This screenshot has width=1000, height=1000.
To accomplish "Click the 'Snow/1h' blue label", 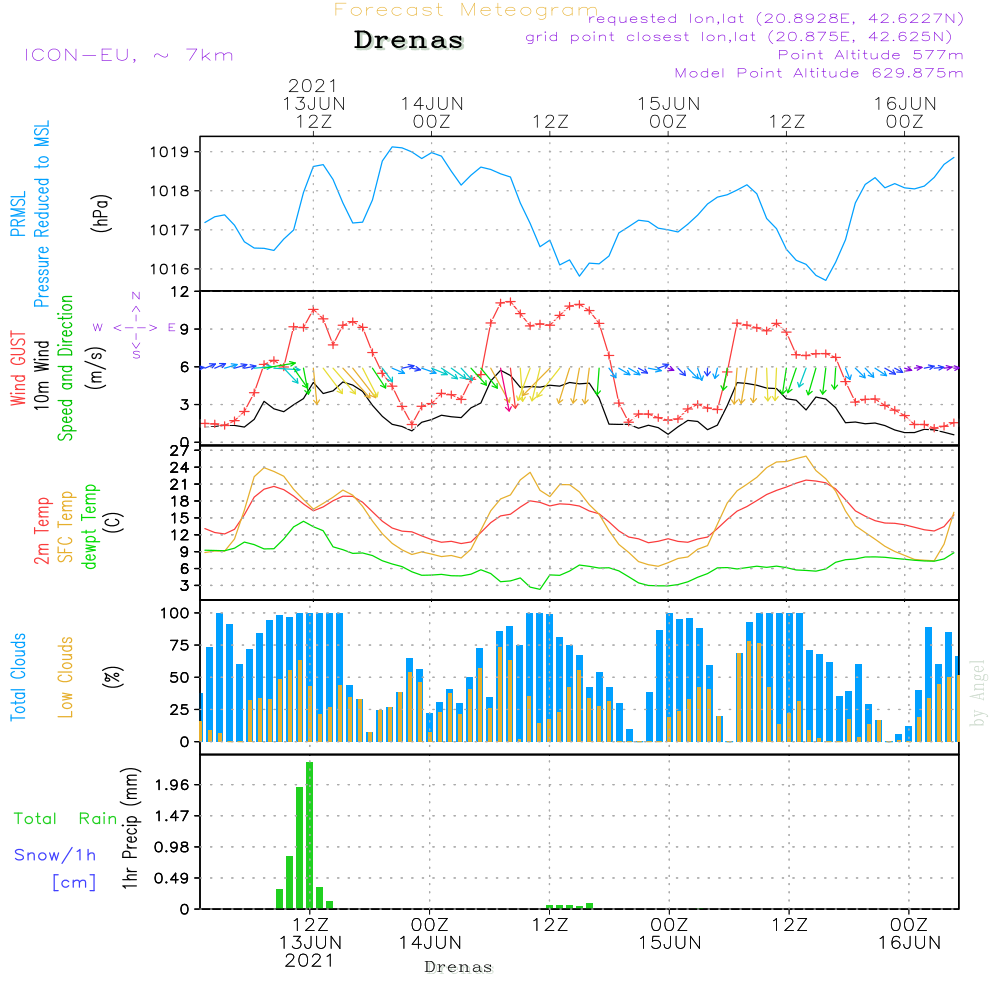I will (x=55, y=855).
